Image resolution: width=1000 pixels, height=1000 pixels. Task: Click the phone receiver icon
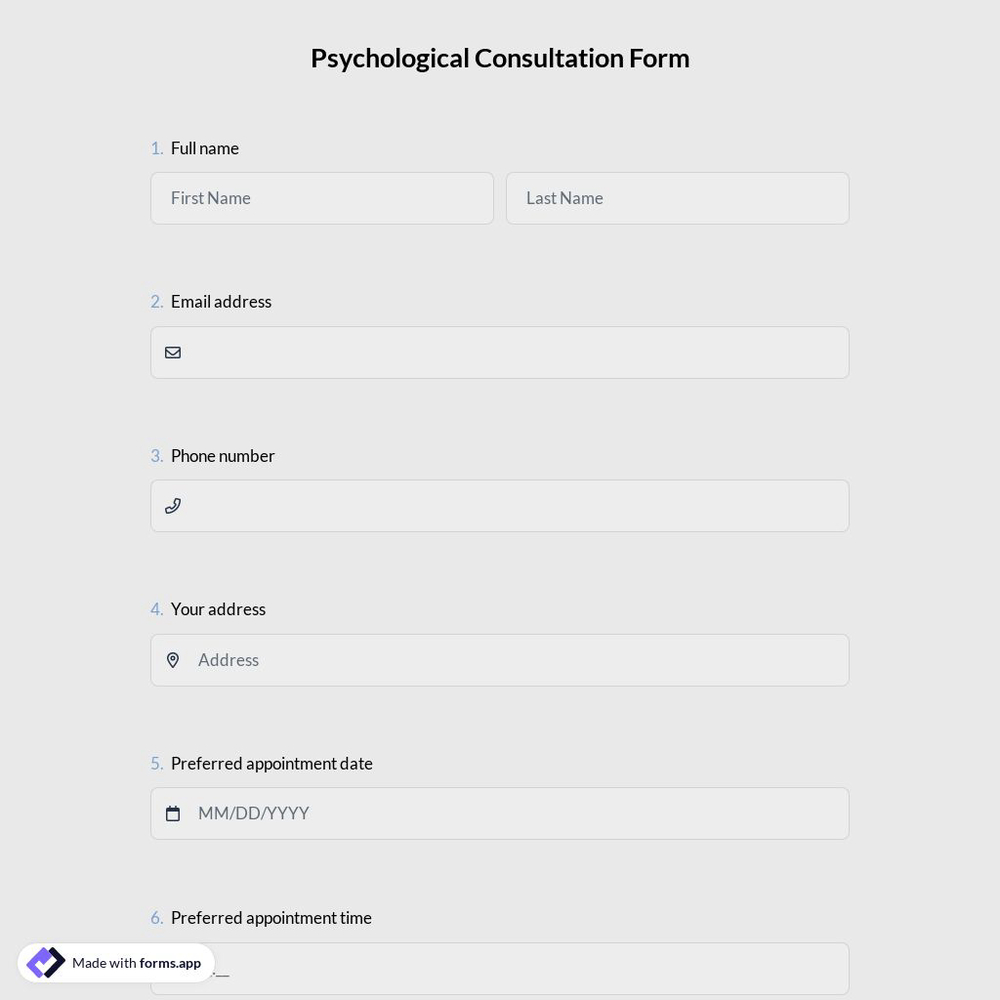(x=173, y=506)
